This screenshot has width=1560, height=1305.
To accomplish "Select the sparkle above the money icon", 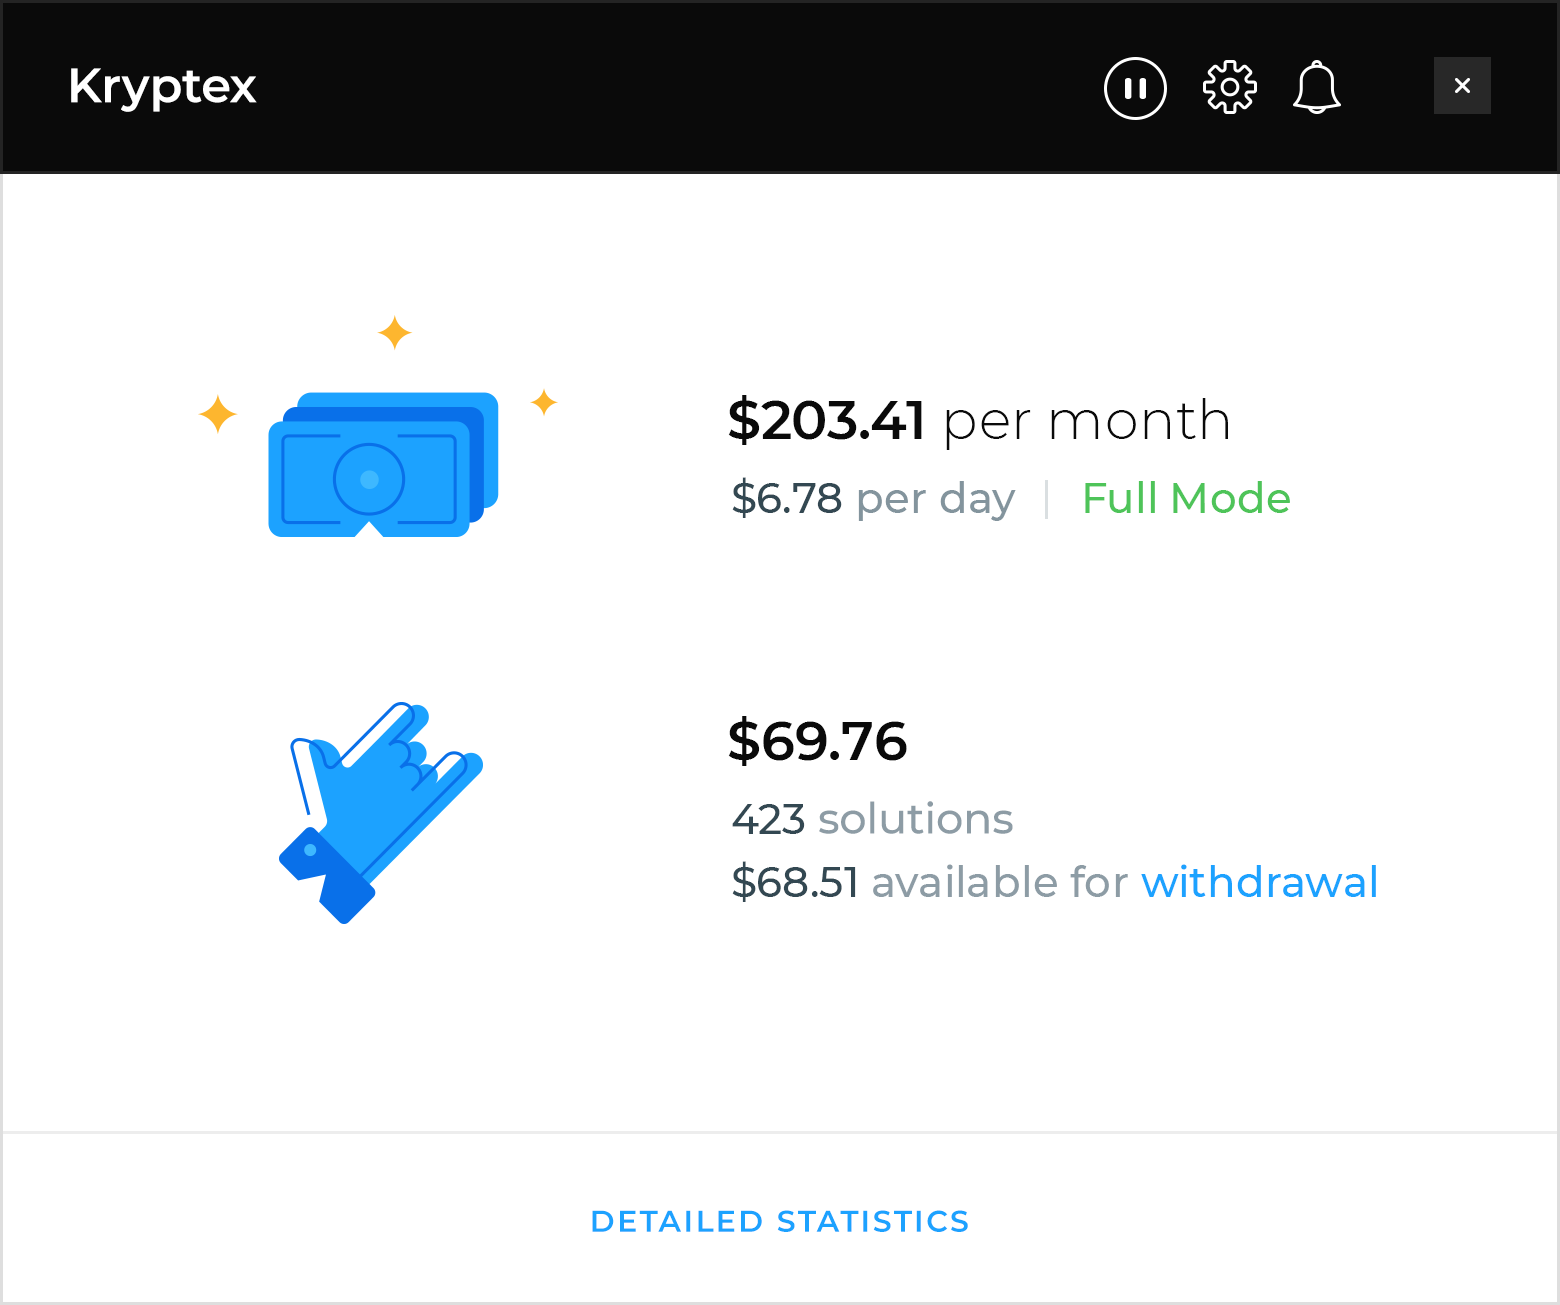I will (x=394, y=332).
